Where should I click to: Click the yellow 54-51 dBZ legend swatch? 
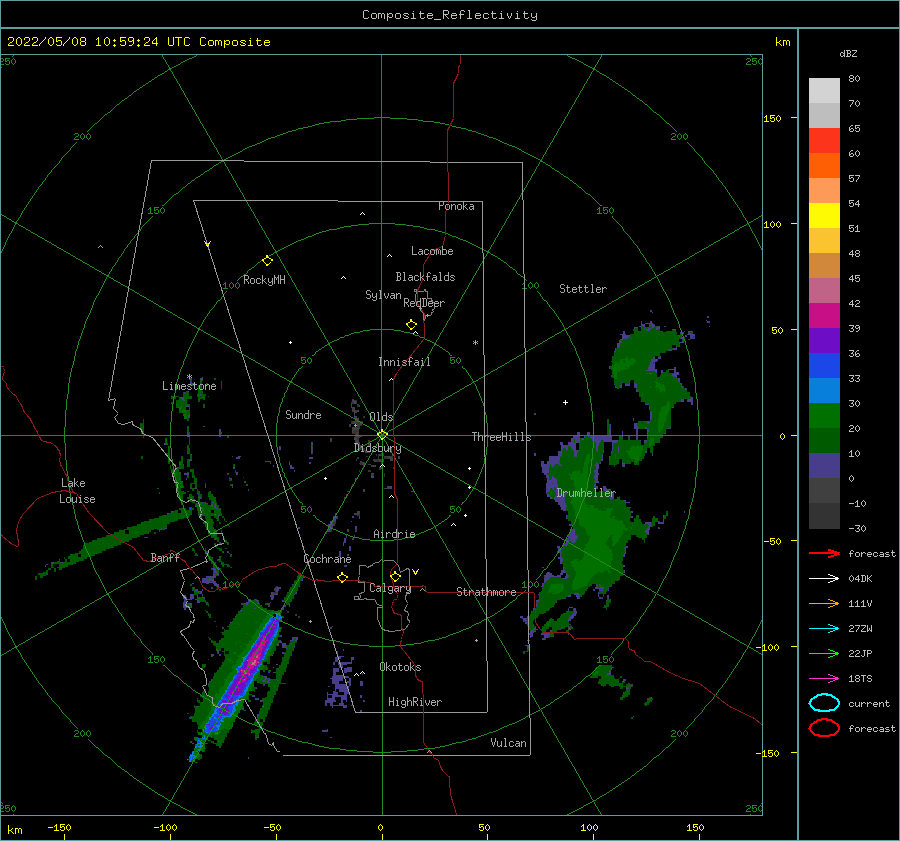point(824,216)
